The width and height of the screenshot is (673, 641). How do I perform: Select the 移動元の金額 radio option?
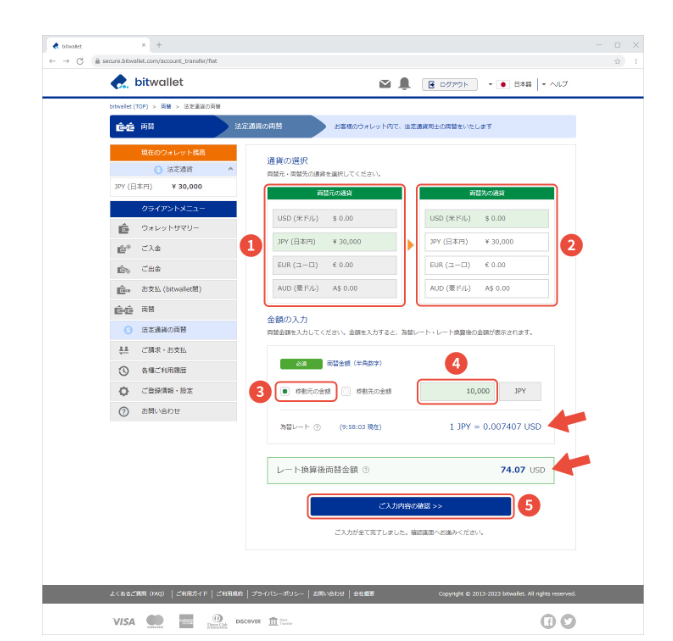[286, 391]
